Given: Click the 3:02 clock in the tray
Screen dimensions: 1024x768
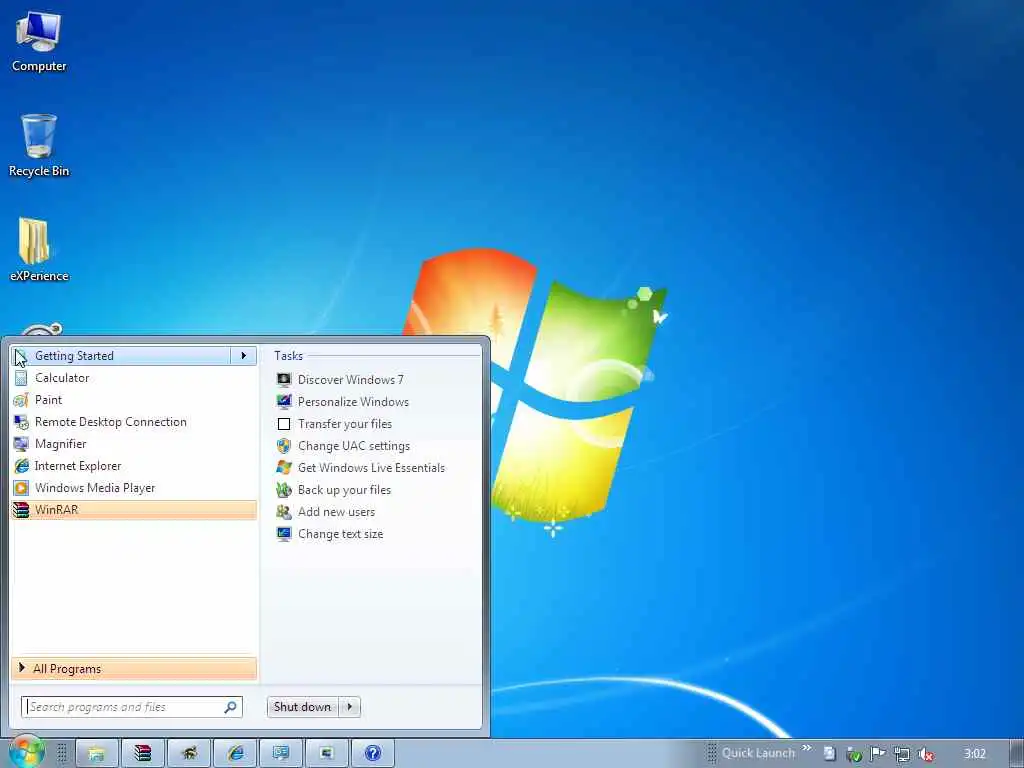Looking at the screenshot, I should click(975, 754).
